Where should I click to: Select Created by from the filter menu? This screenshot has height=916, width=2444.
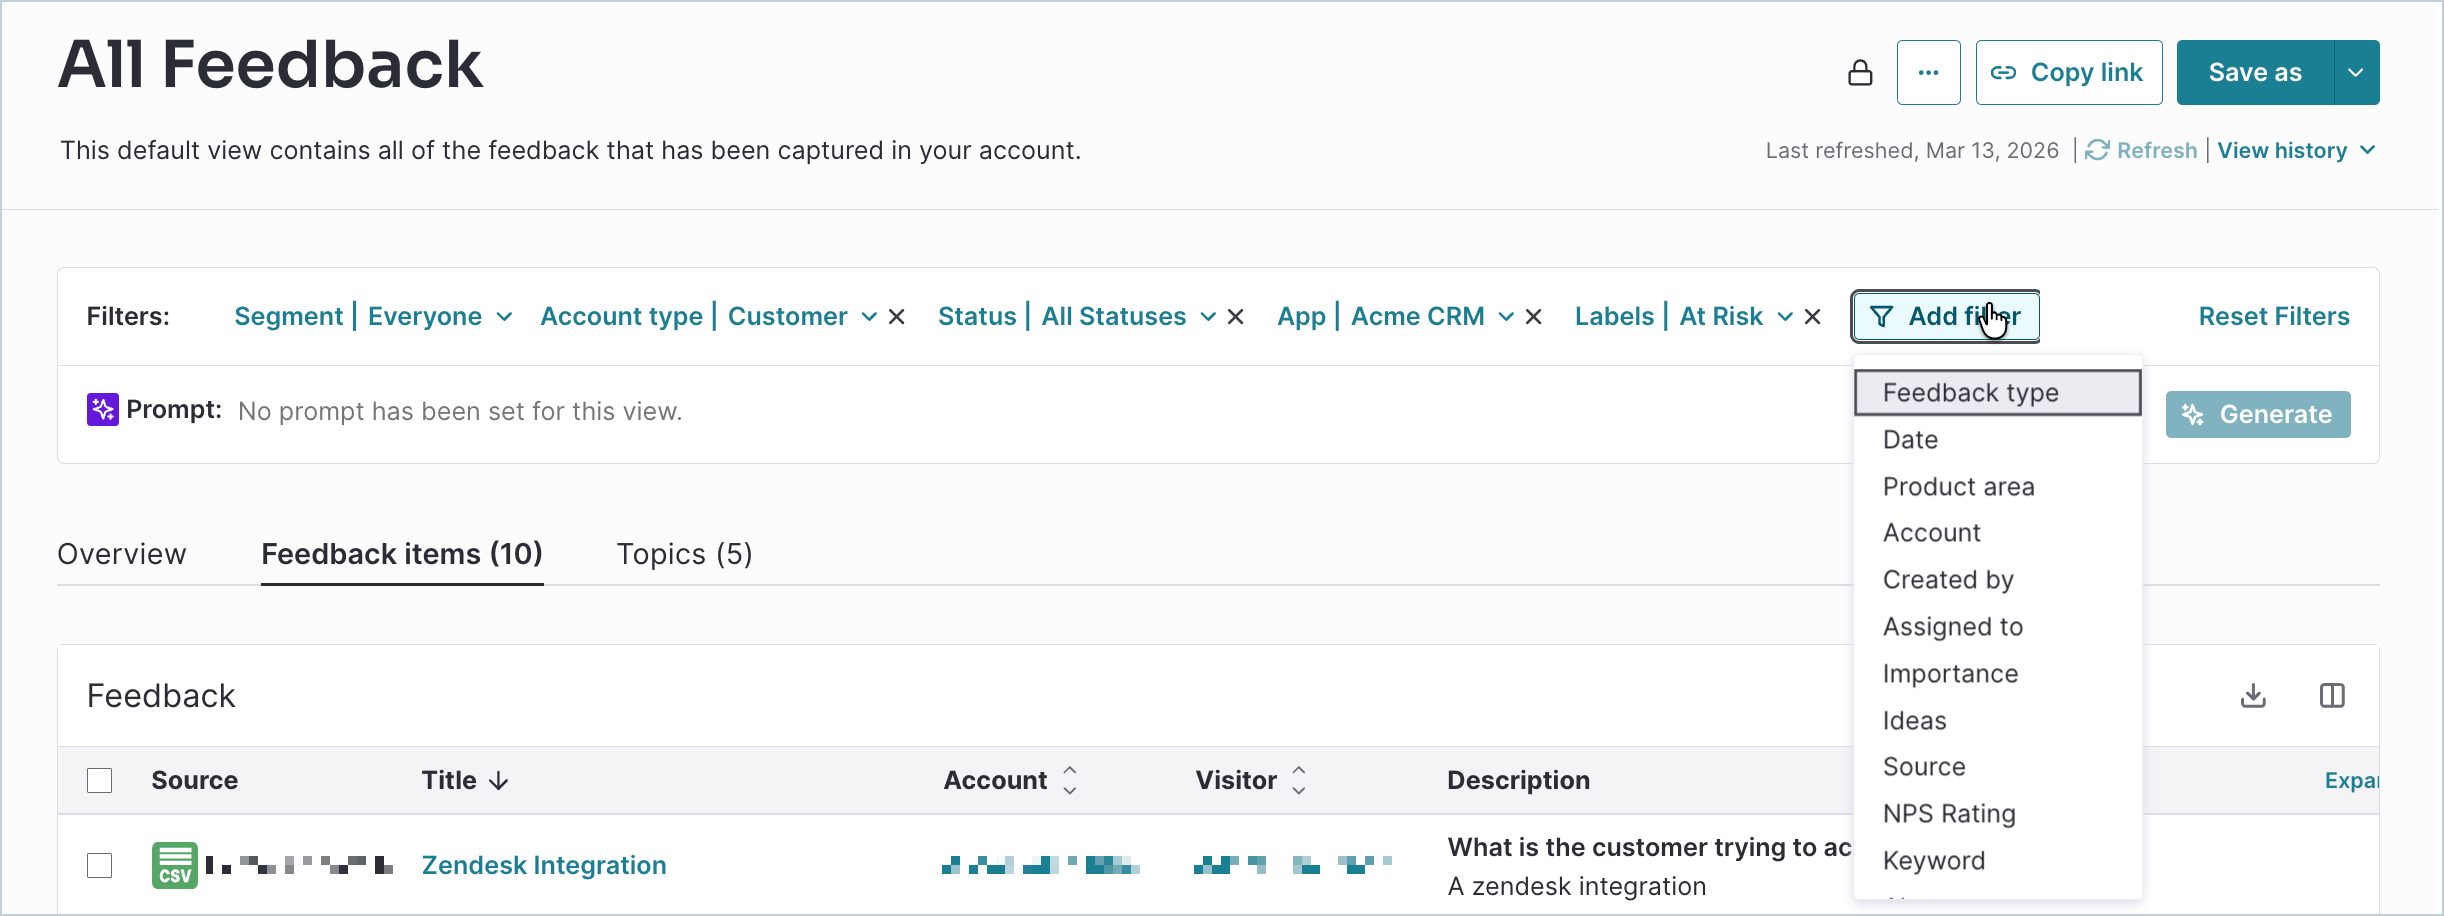pos(1997,580)
